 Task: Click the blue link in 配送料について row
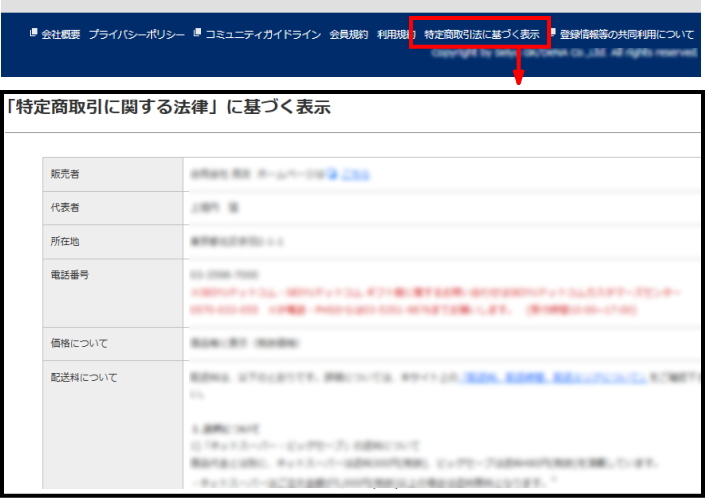pos(553,378)
